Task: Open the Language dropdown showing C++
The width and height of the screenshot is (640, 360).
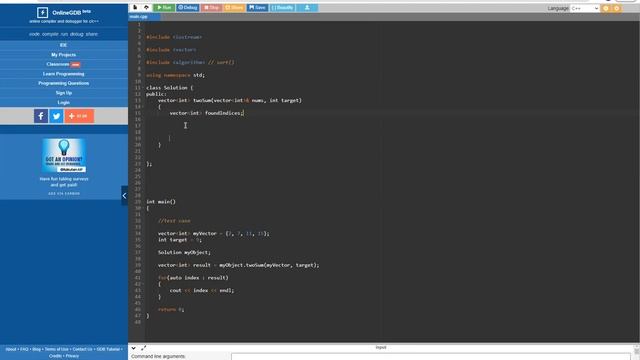Action: tap(584, 8)
